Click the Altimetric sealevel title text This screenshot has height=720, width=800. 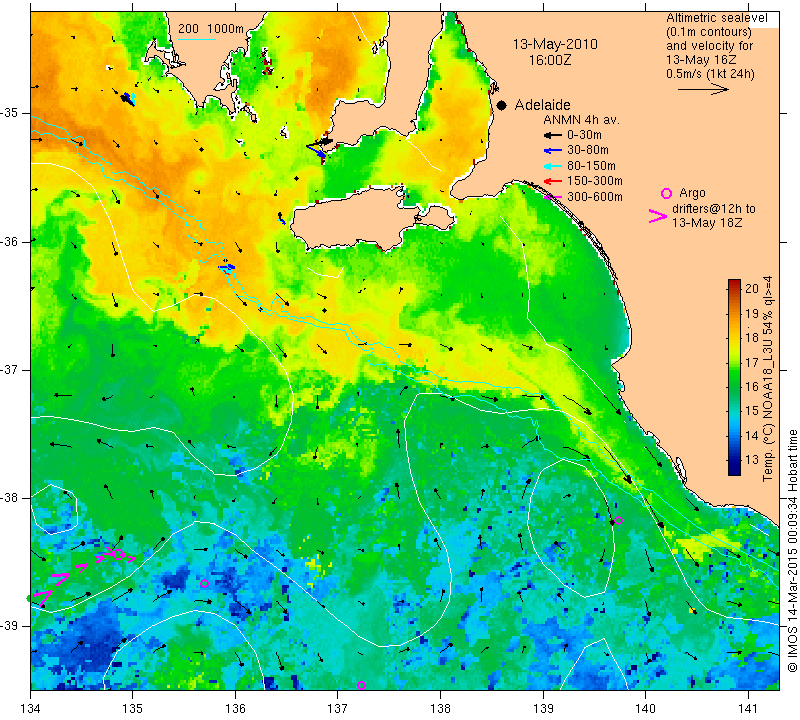(x=717, y=18)
